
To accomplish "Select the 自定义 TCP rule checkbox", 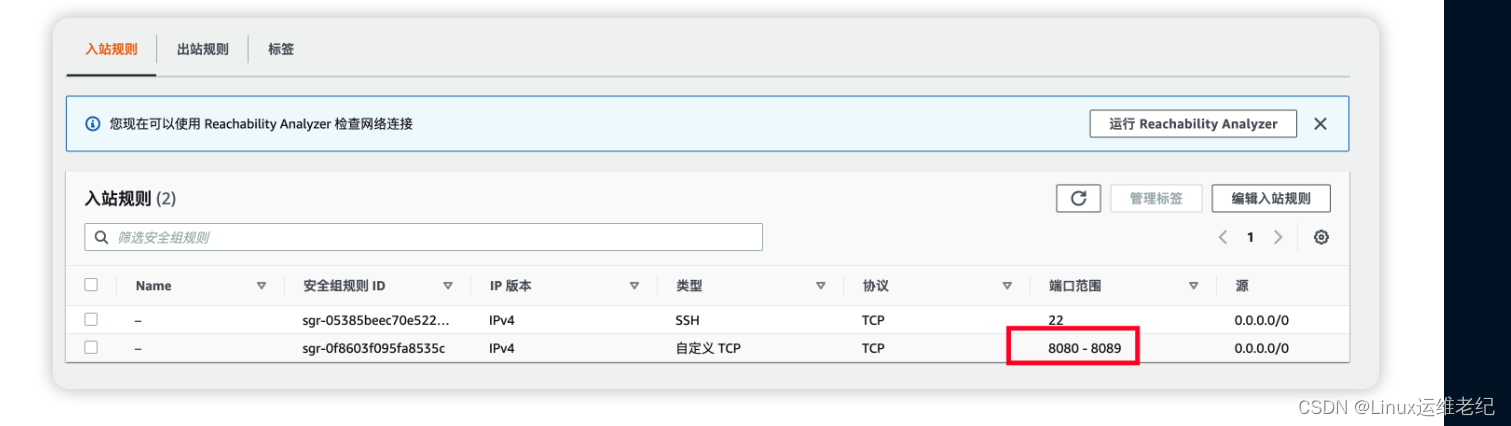I will pyautogui.click(x=91, y=347).
